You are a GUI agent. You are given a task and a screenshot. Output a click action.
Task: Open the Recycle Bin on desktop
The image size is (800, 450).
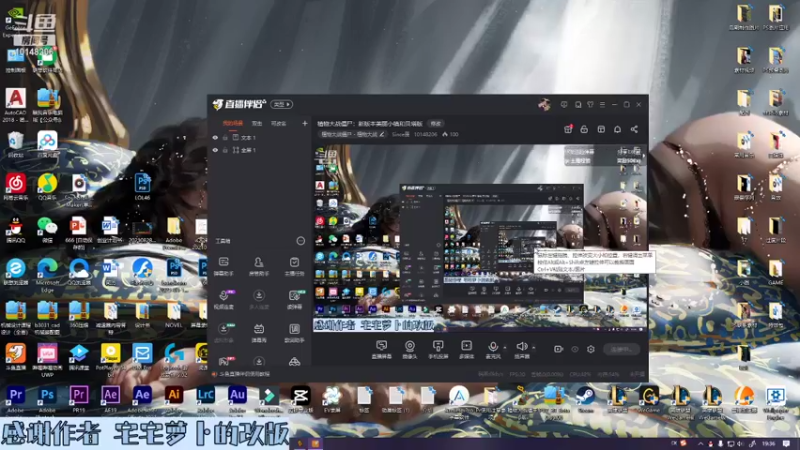pos(15,144)
